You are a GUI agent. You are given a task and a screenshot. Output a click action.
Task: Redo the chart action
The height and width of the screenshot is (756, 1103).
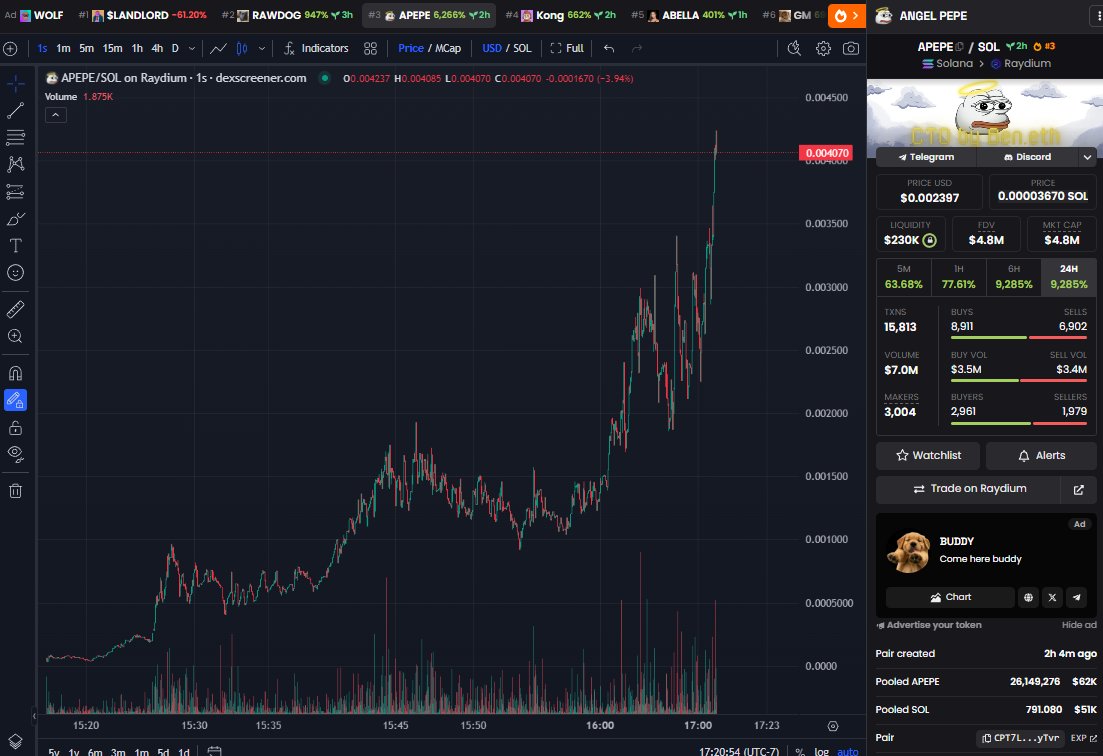point(637,49)
